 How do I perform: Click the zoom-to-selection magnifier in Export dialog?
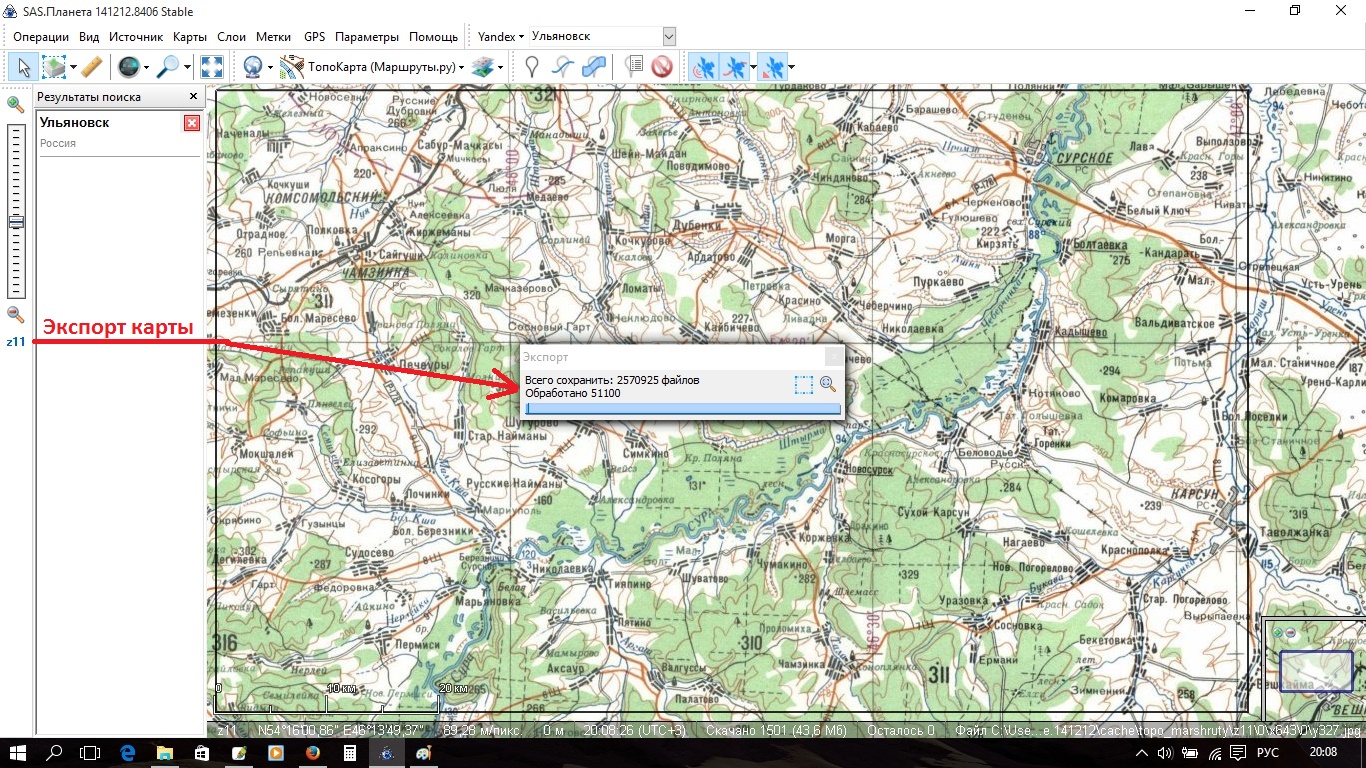pos(828,384)
